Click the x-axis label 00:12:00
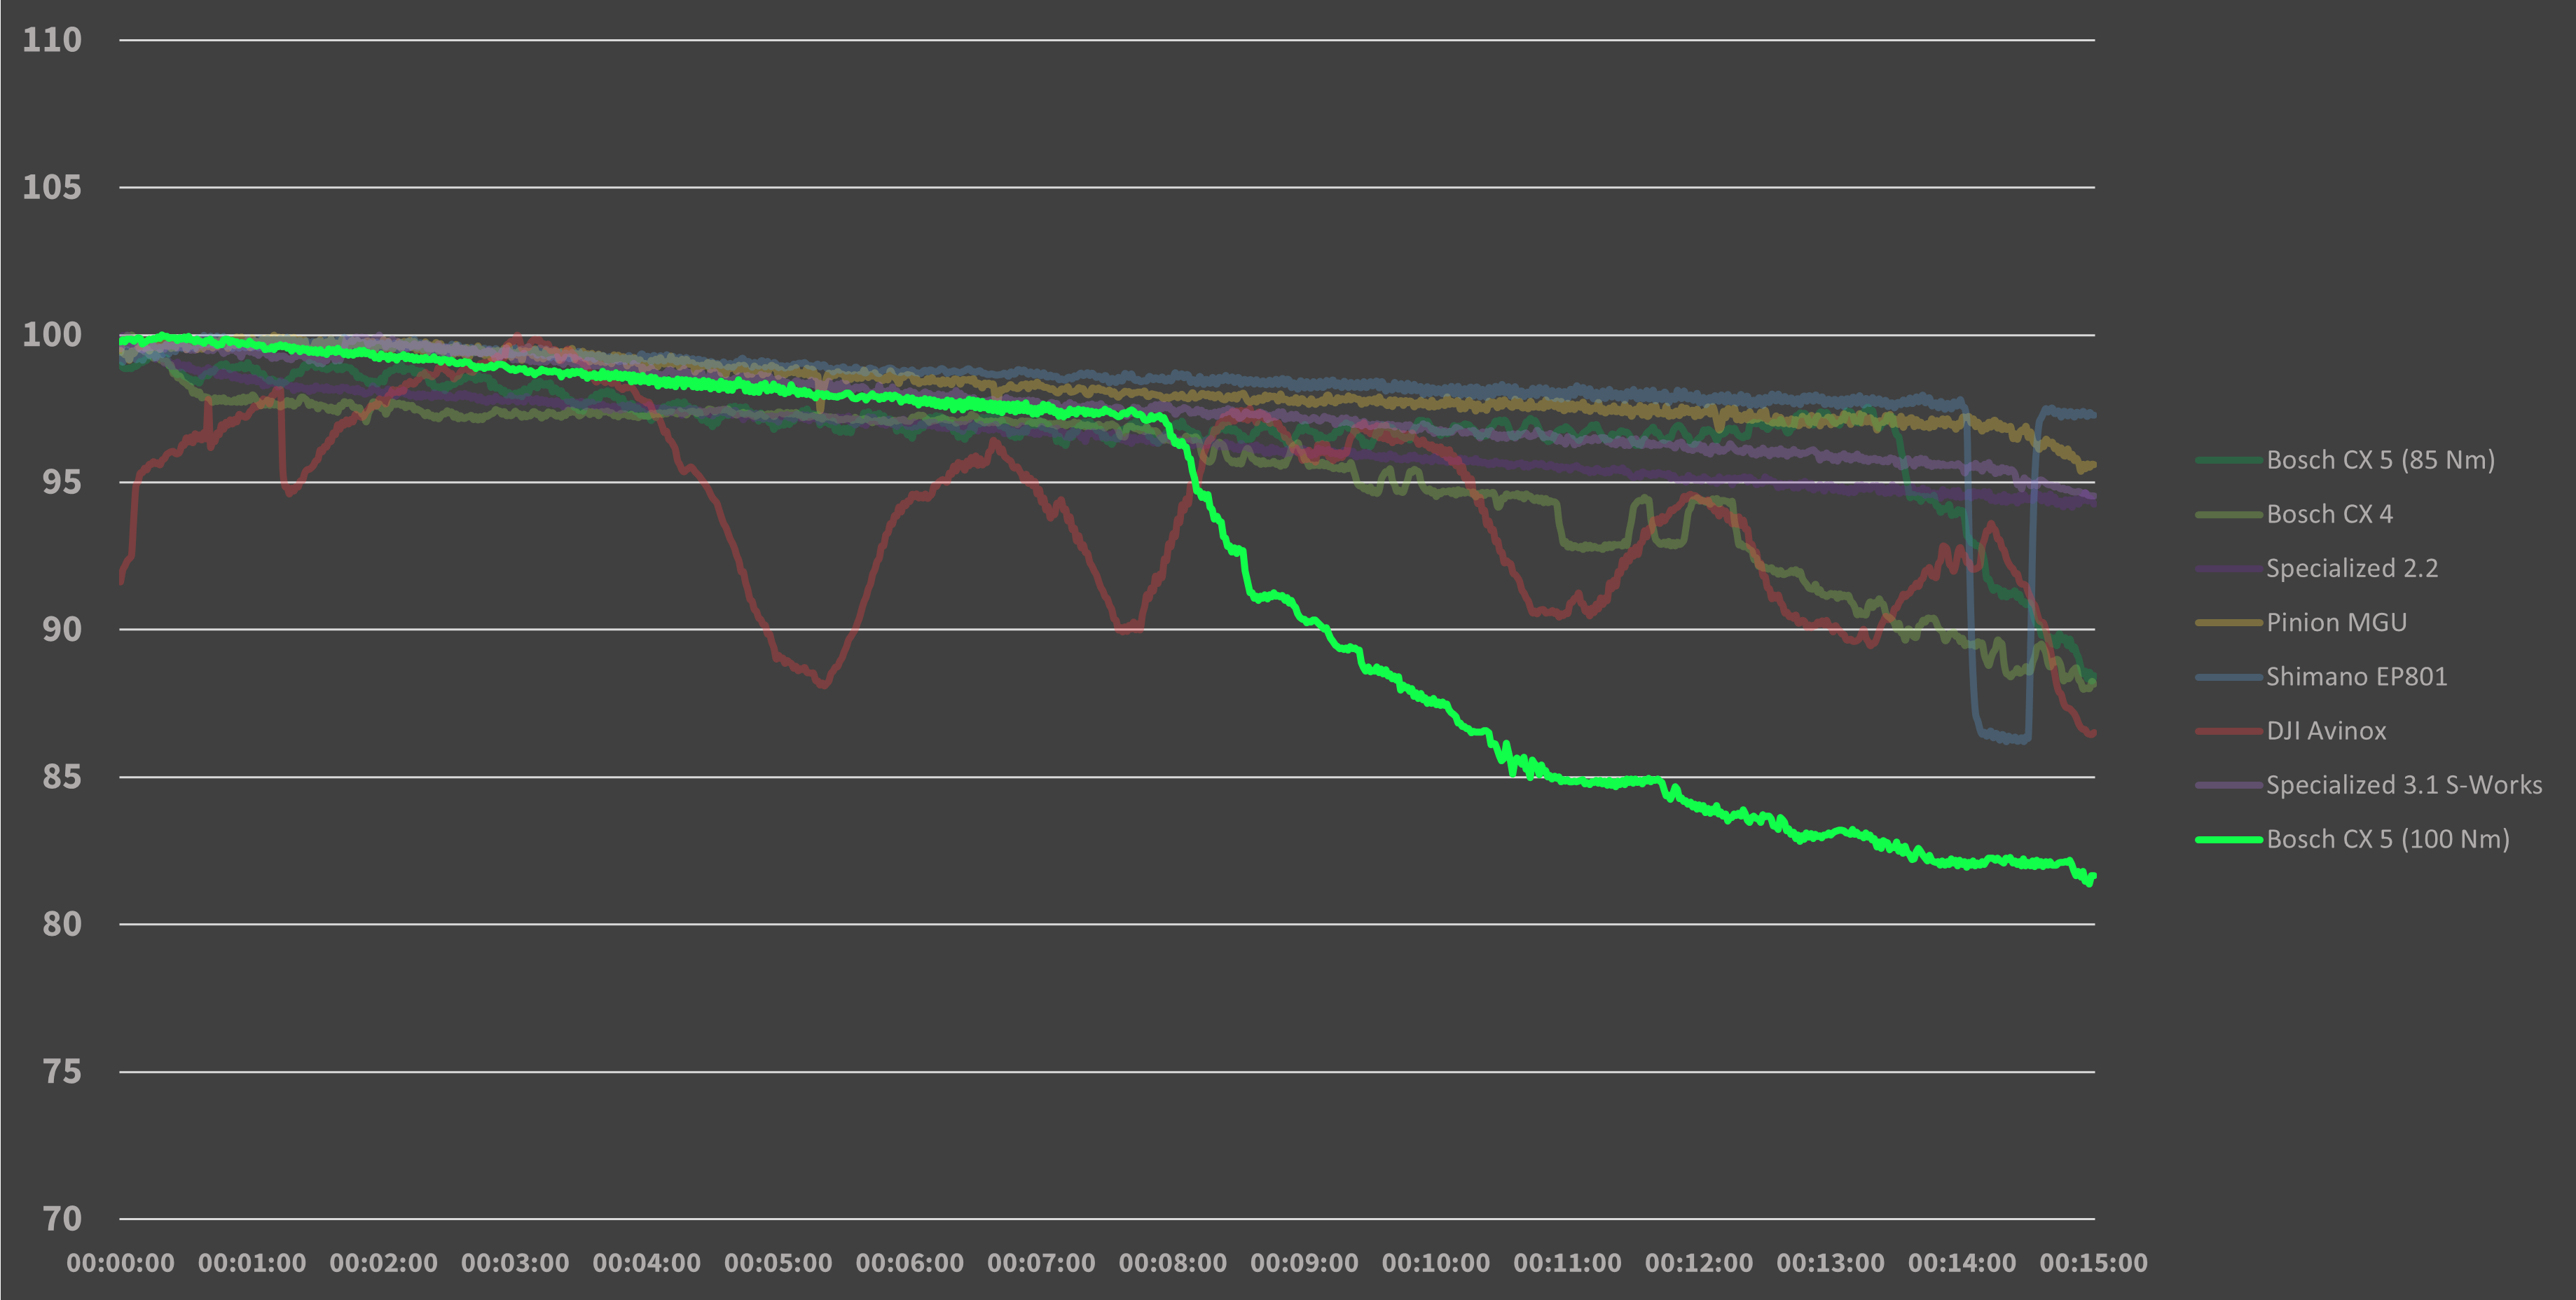 (1699, 1263)
